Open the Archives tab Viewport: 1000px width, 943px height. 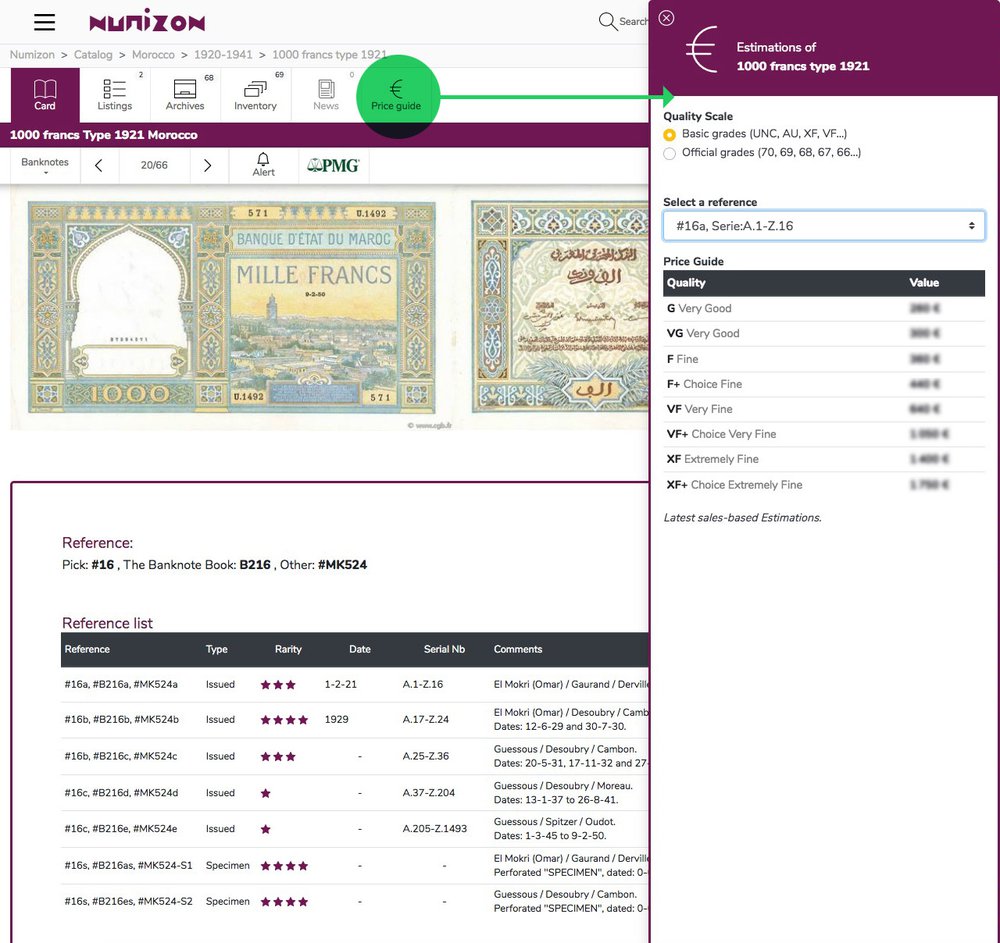pyautogui.click(x=185, y=95)
